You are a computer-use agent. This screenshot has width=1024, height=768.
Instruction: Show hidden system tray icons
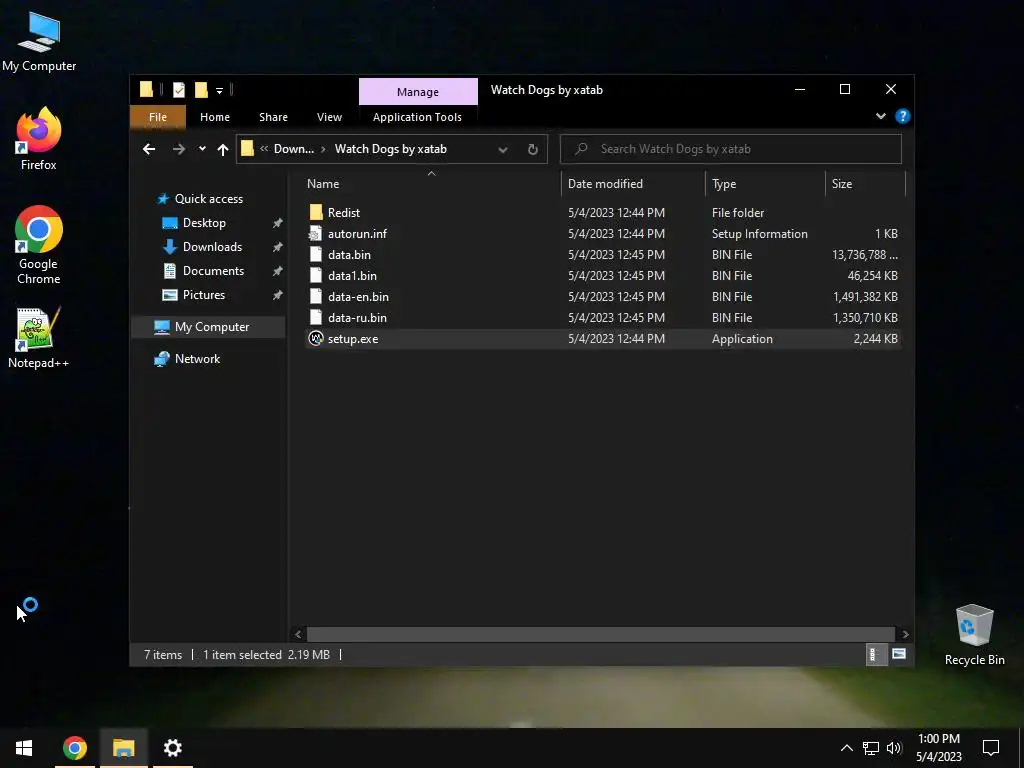(846, 748)
